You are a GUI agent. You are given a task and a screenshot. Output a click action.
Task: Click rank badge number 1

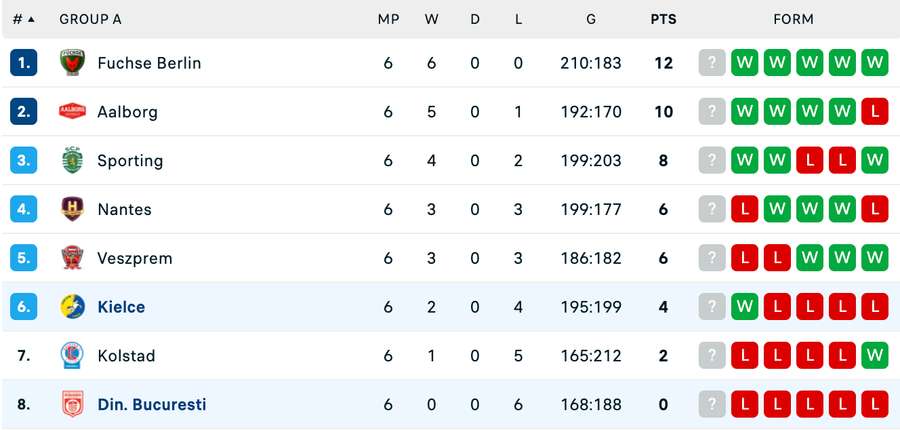point(24,63)
